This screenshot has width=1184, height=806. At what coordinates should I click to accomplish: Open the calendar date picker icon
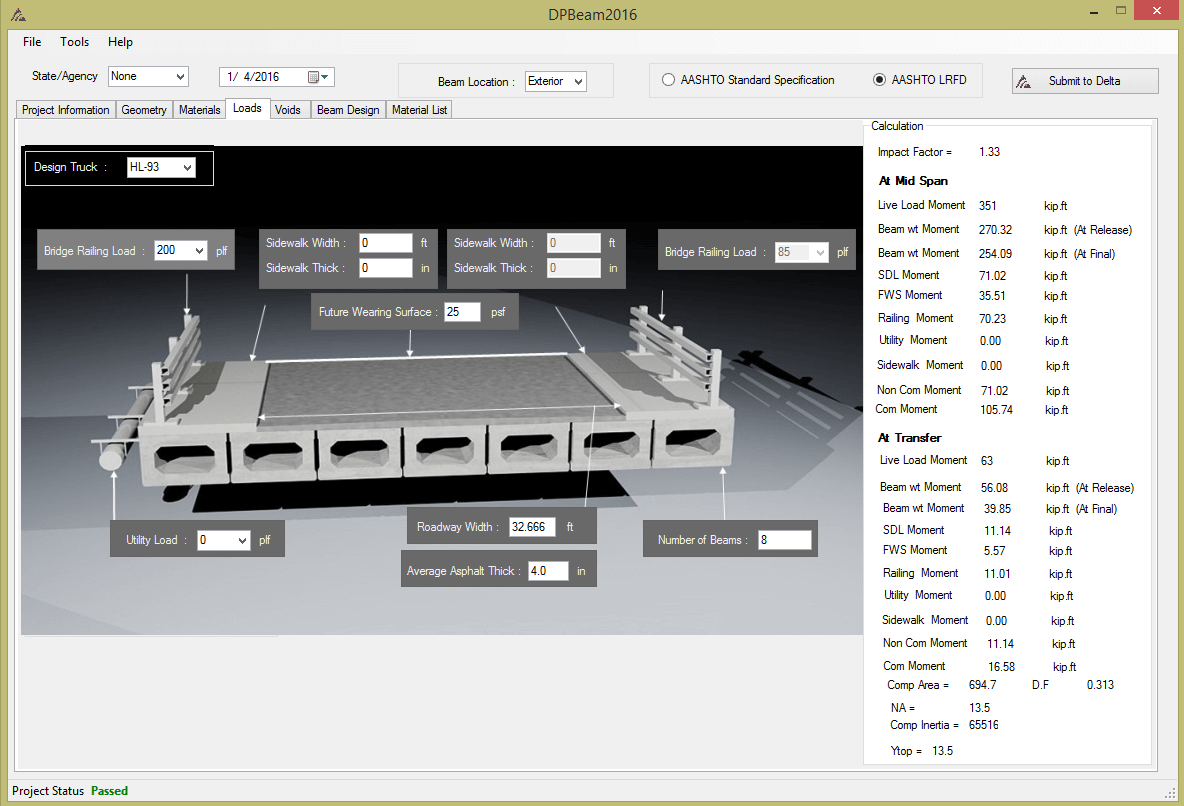coord(314,77)
